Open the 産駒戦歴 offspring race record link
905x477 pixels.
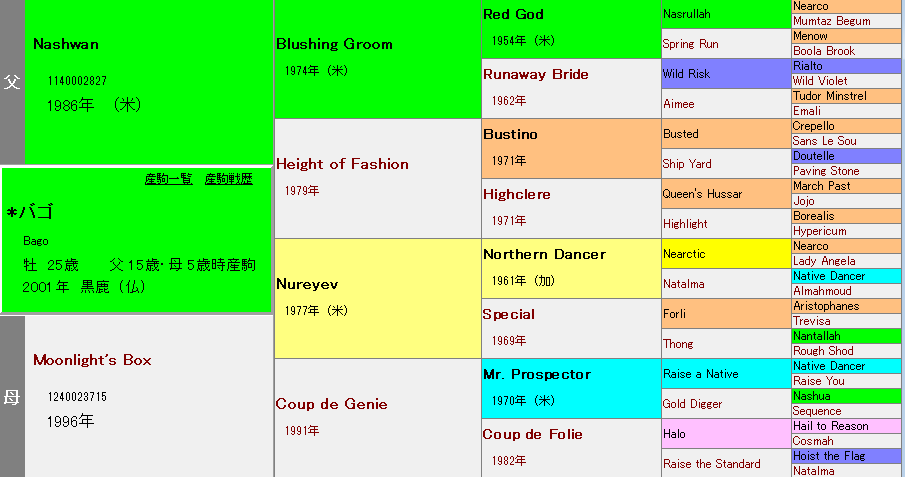pos(228,179)
